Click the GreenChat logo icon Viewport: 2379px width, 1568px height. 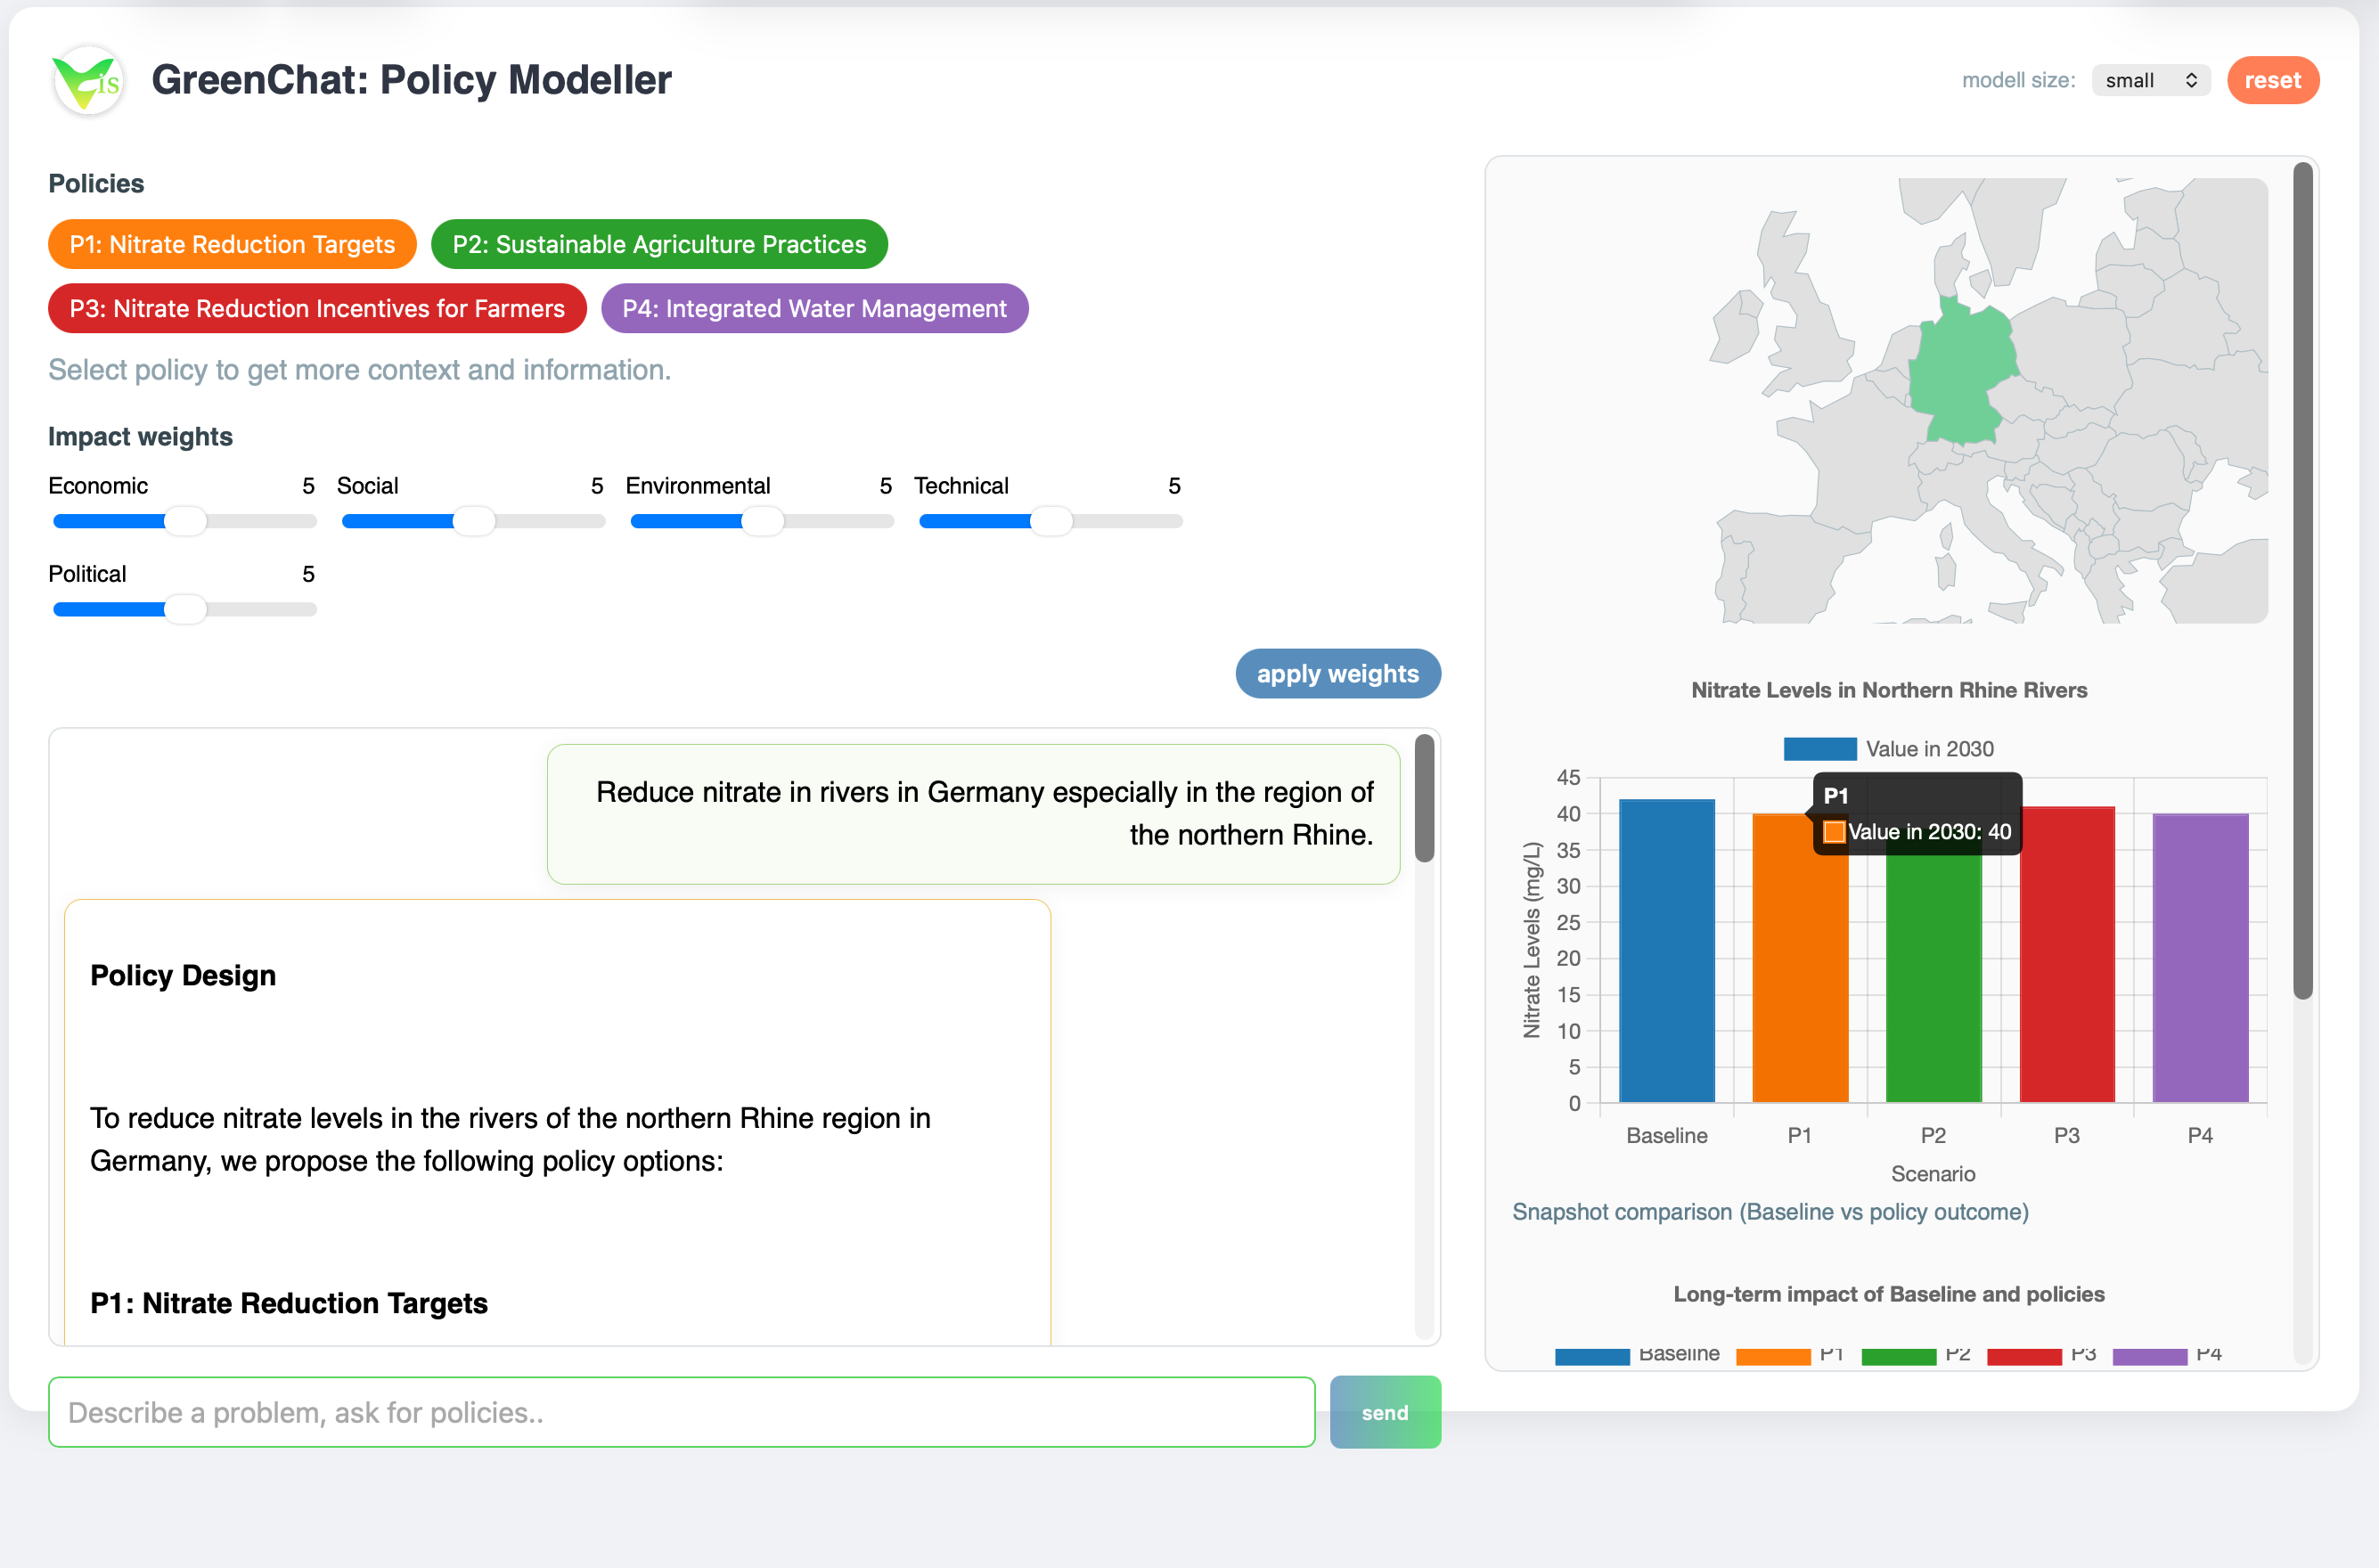(x=87, y=81)
